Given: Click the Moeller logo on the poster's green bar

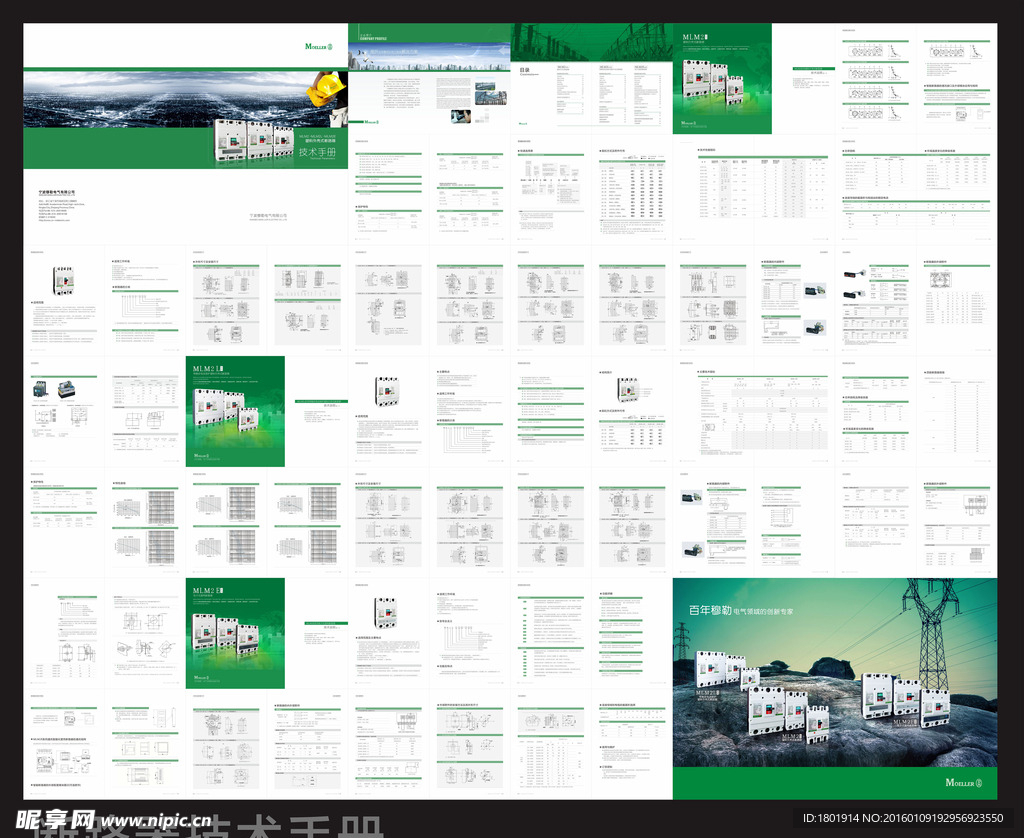Looking at the screenshot, I should tap(963, 782).
